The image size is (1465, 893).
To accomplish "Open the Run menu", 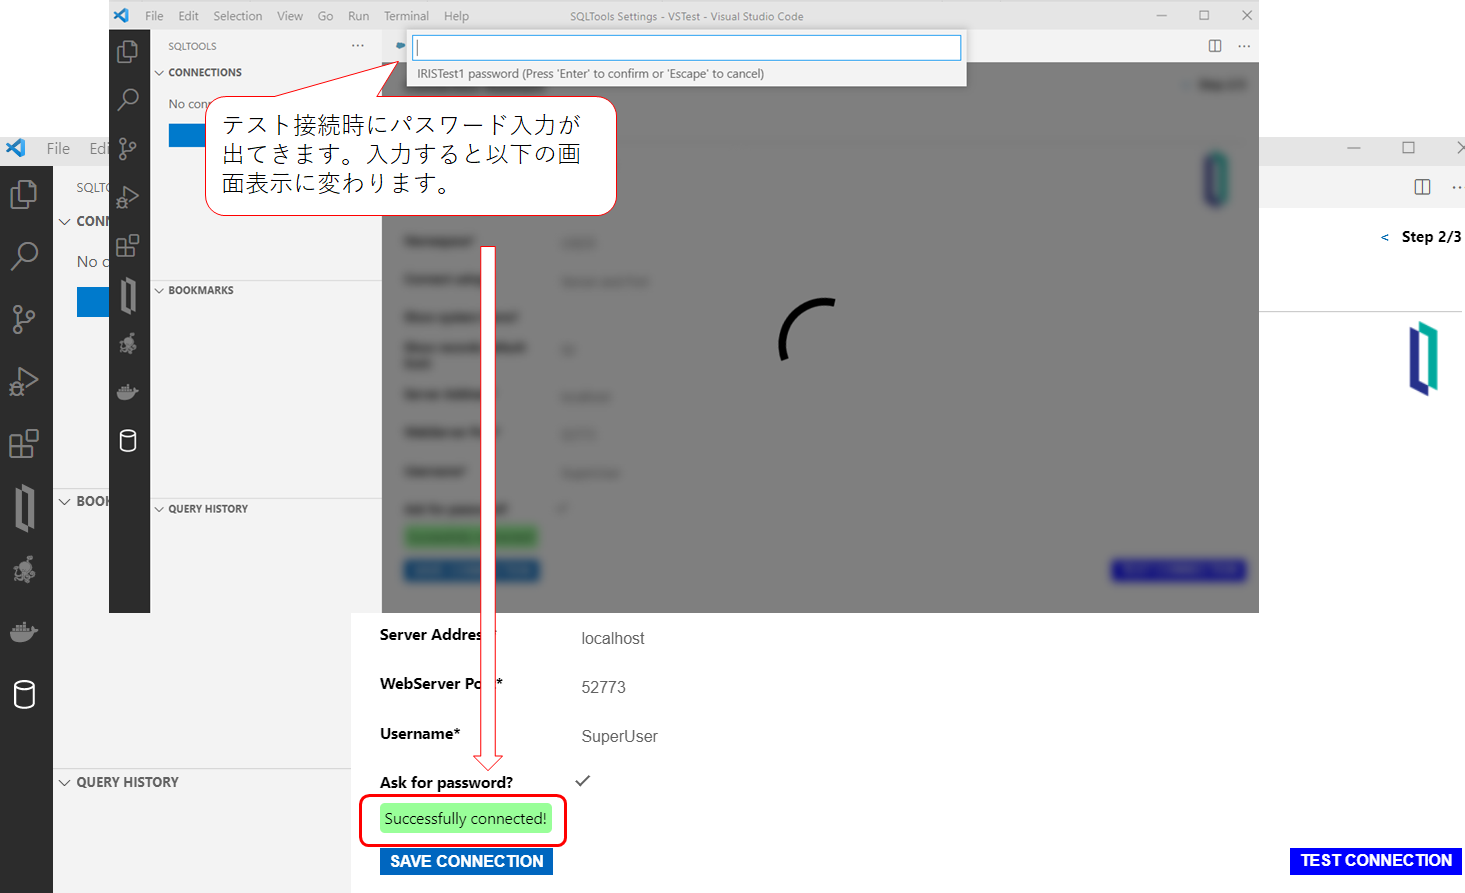I will tap(359, 16).
